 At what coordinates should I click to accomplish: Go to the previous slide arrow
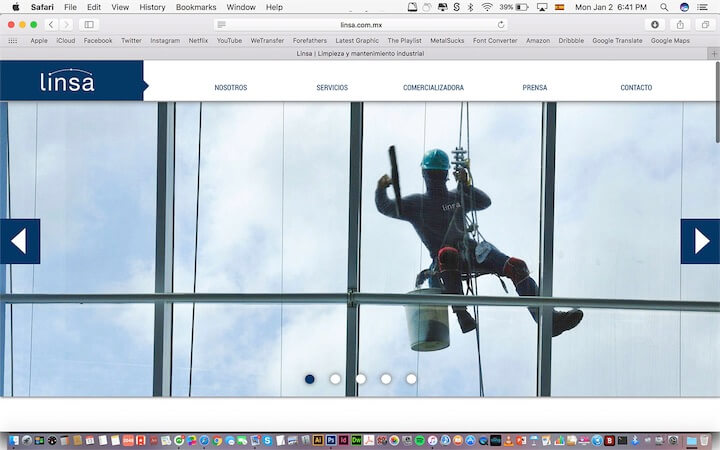pos(19,241)
